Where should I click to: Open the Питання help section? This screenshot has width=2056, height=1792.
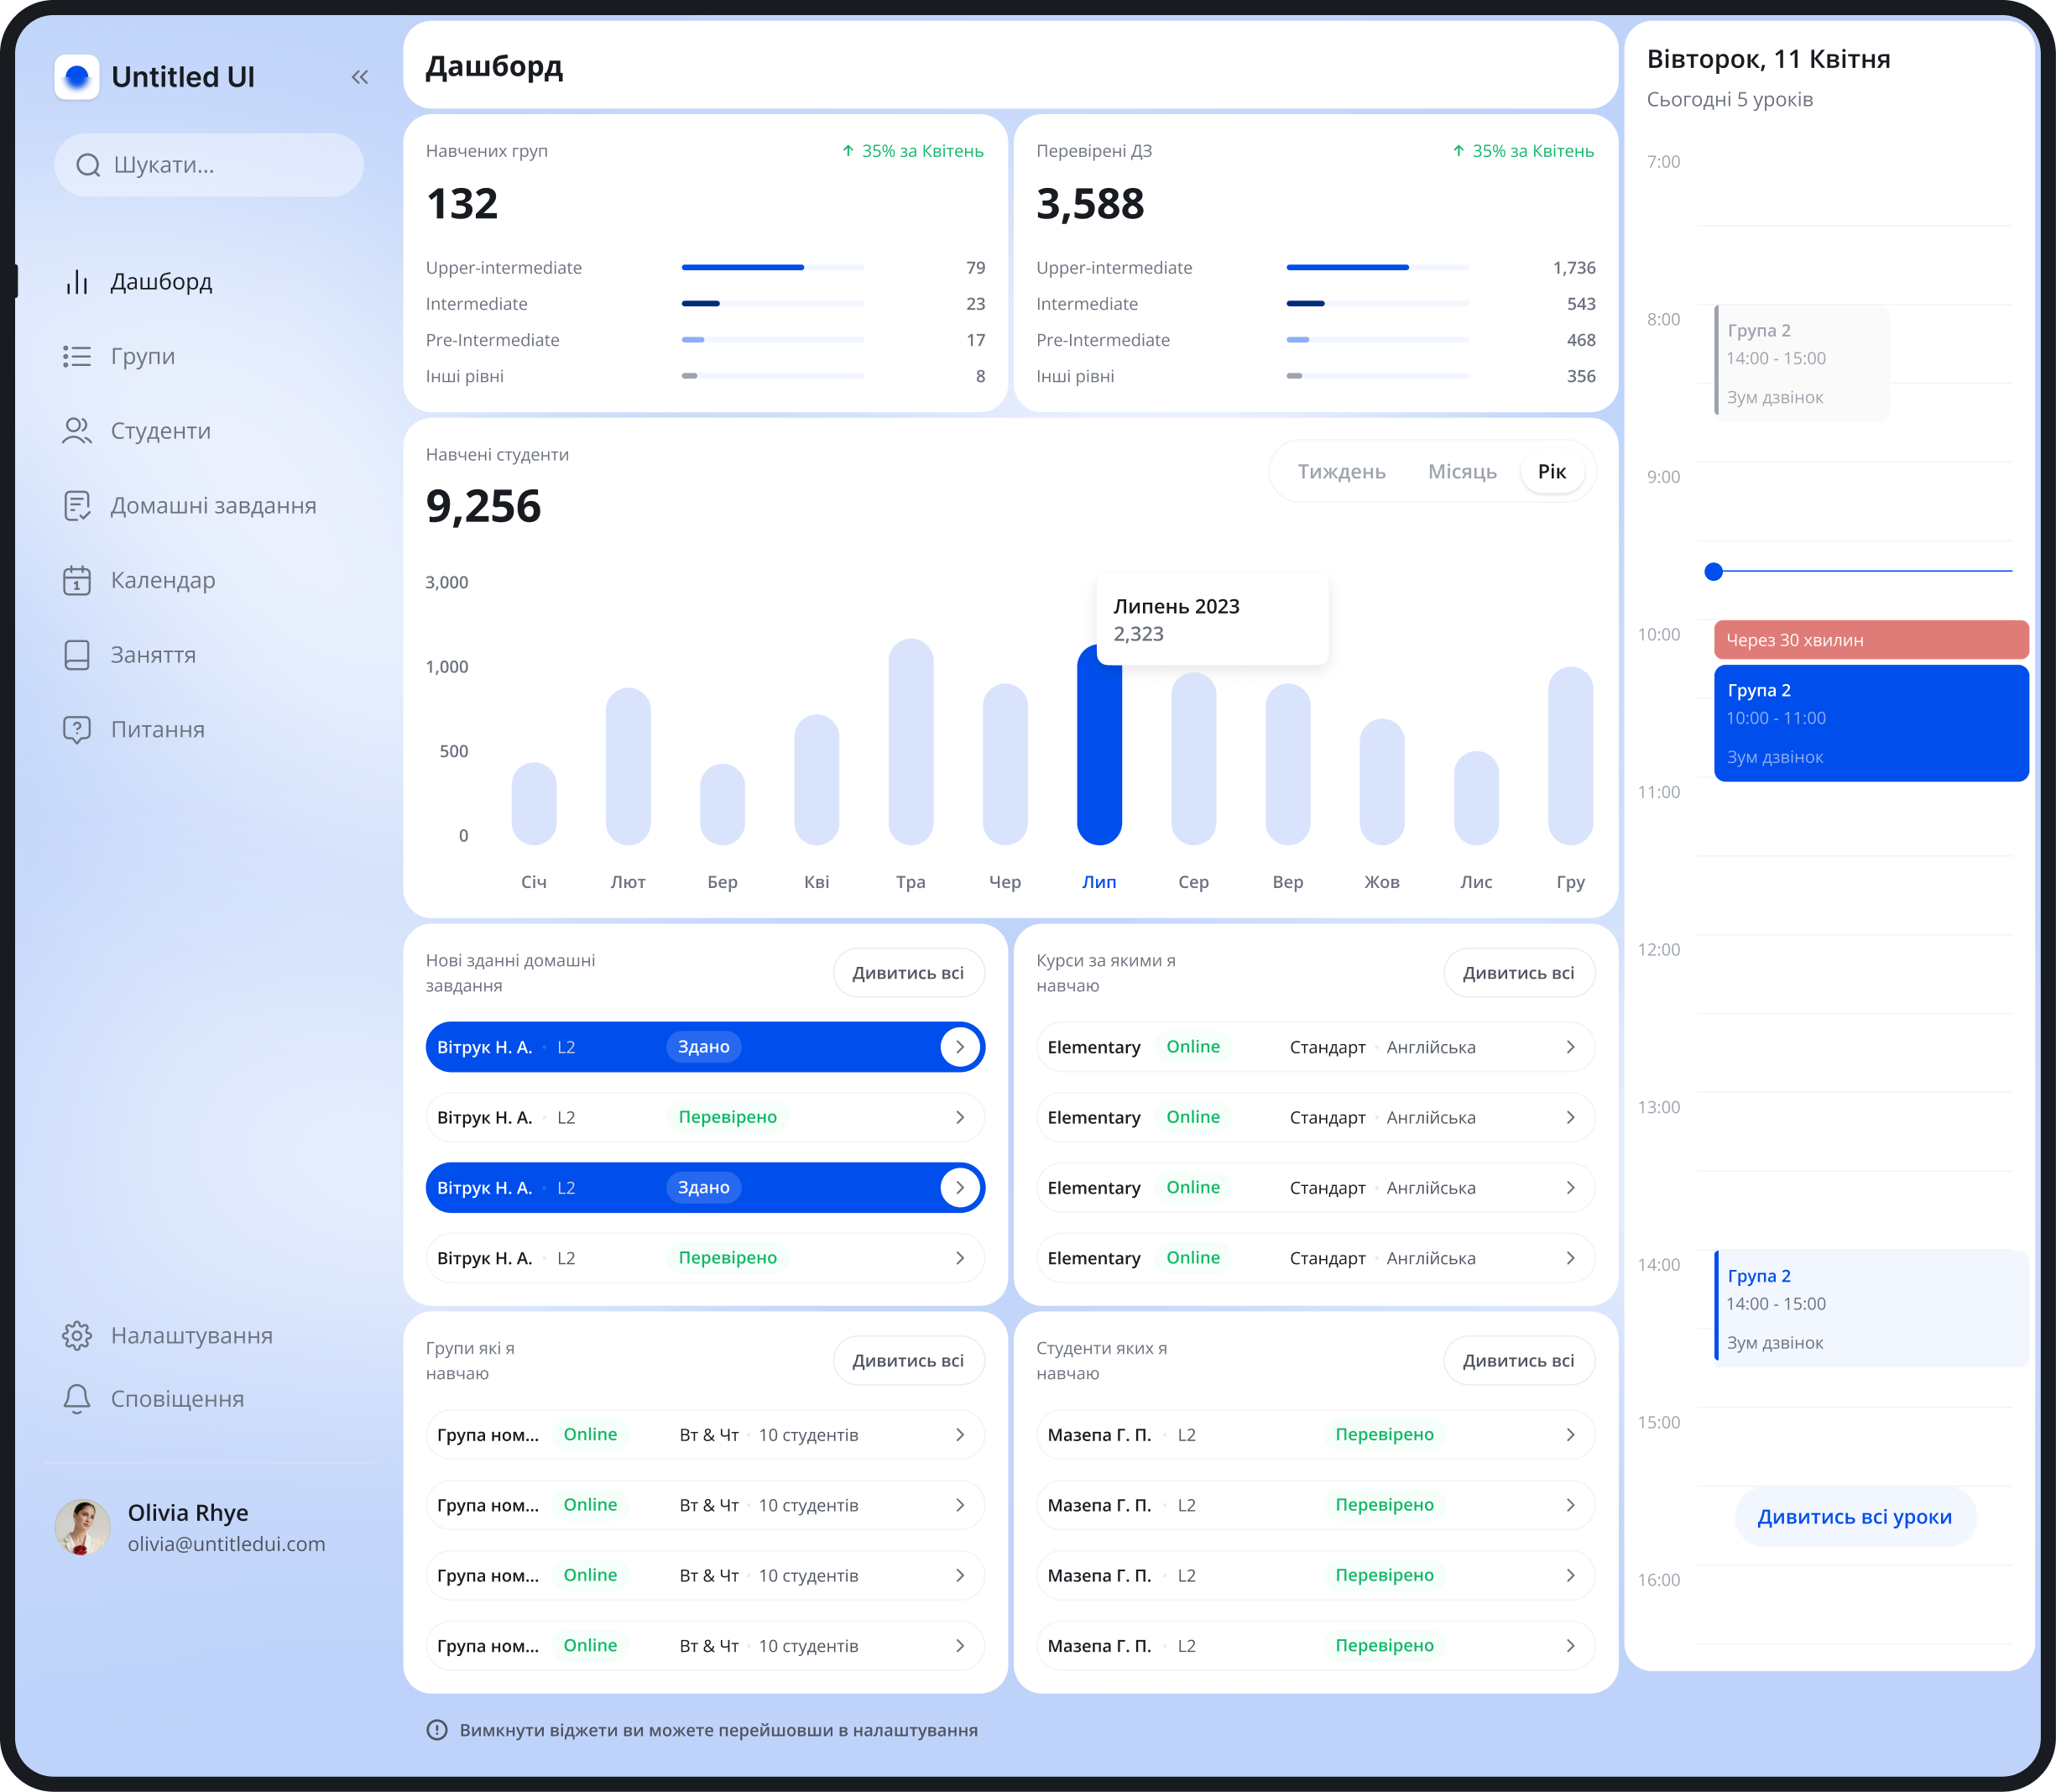click(155, 729)
